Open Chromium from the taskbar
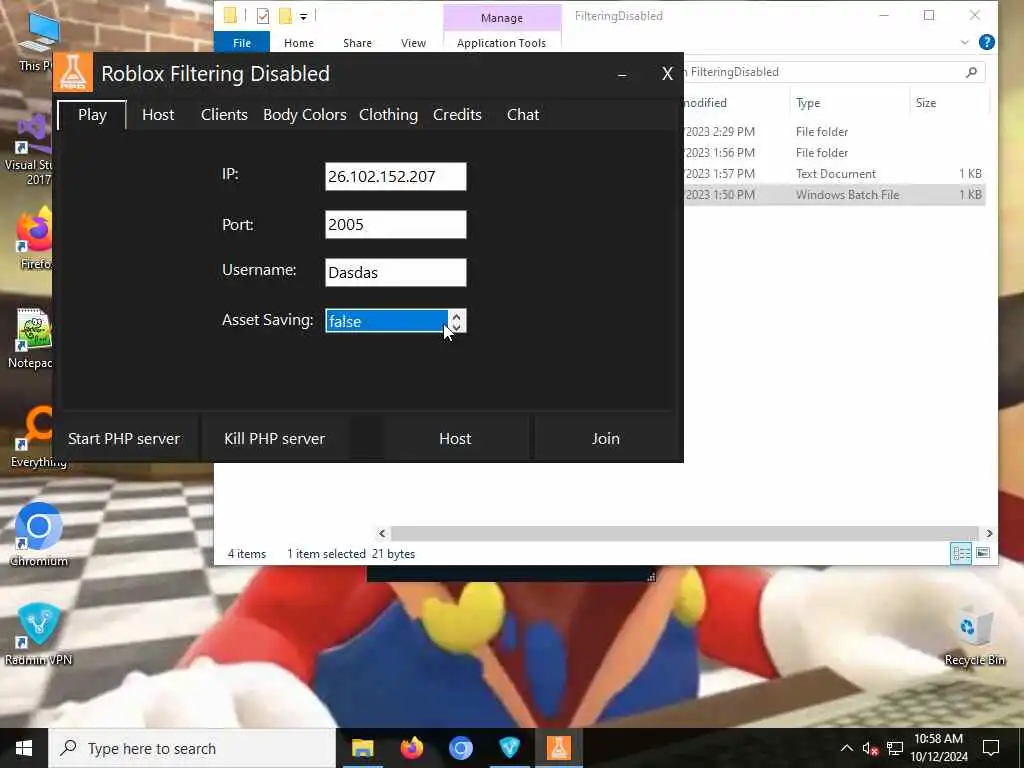The image size is (1024, 768). pos(460,748)
